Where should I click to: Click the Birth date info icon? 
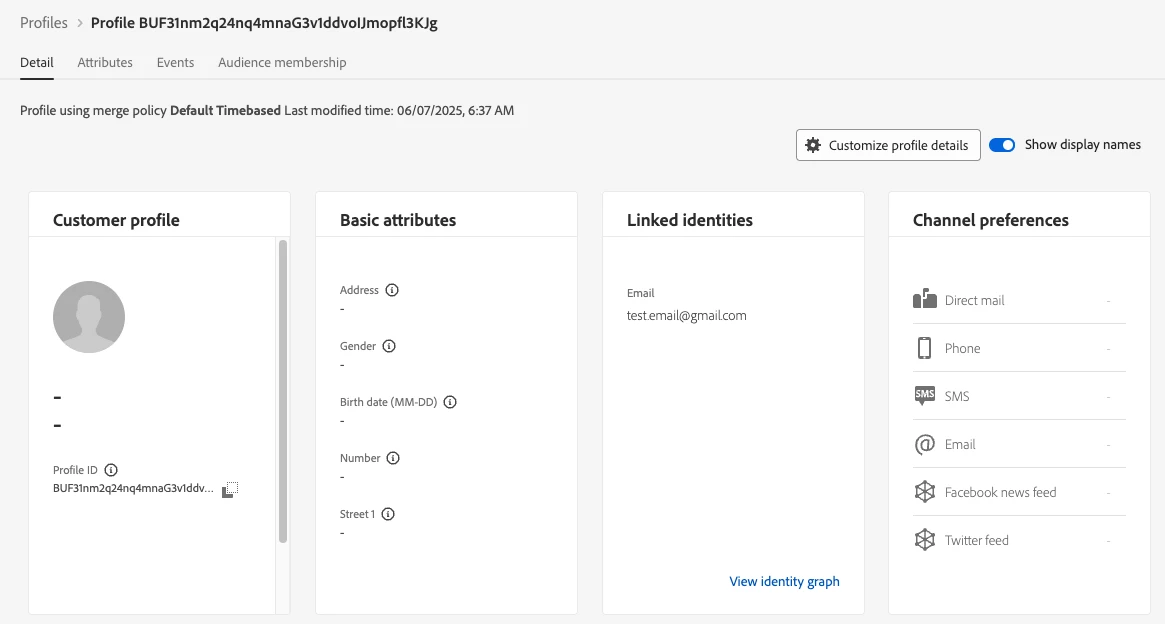click(x=450, y=402)
